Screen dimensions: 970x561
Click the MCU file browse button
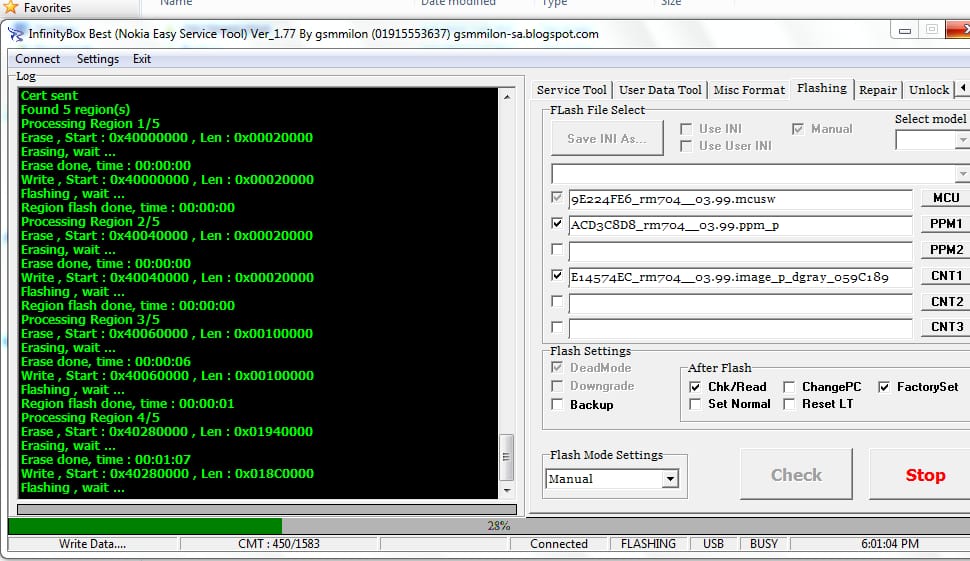point(946,198)
